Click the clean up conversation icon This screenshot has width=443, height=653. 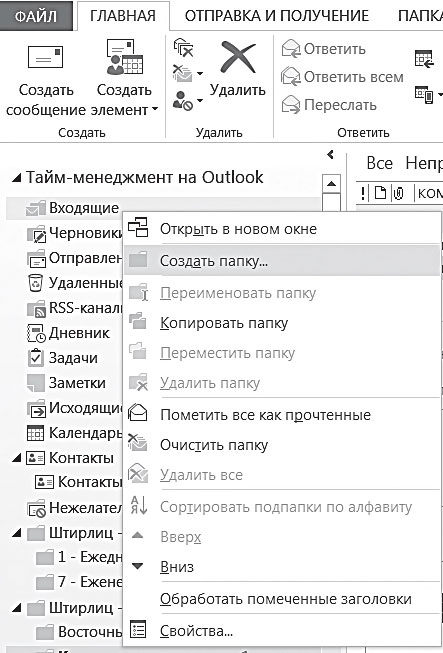pyautogui.click(x=182, y=74)
